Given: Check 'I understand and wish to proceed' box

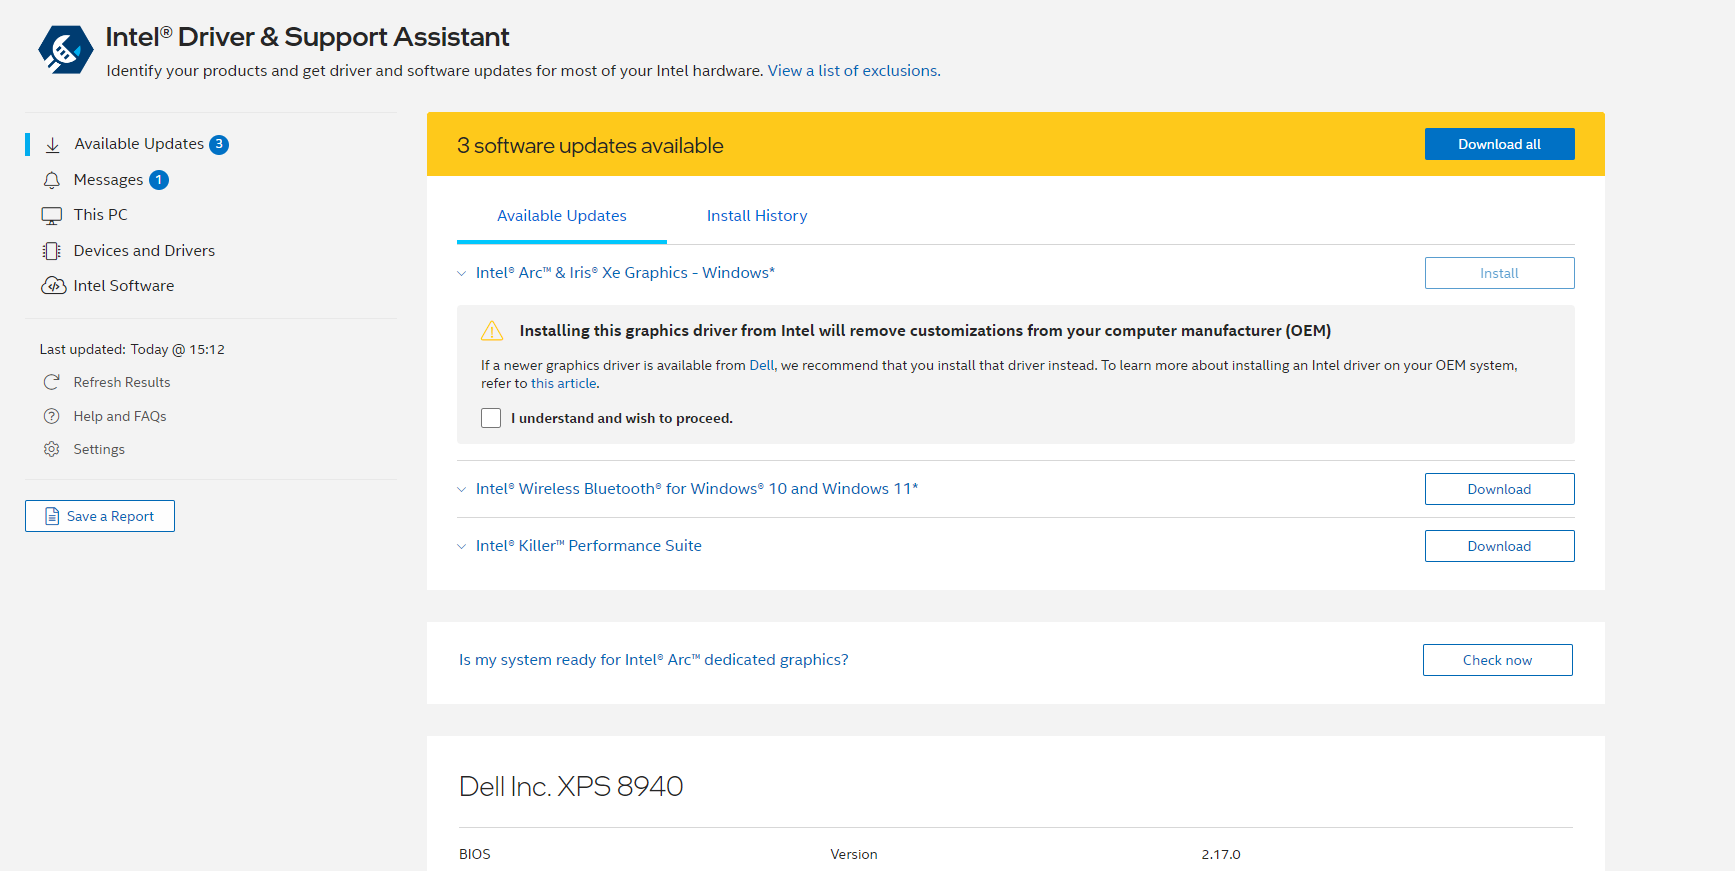Looking at the screenshot, I should (x=491, y=418).
